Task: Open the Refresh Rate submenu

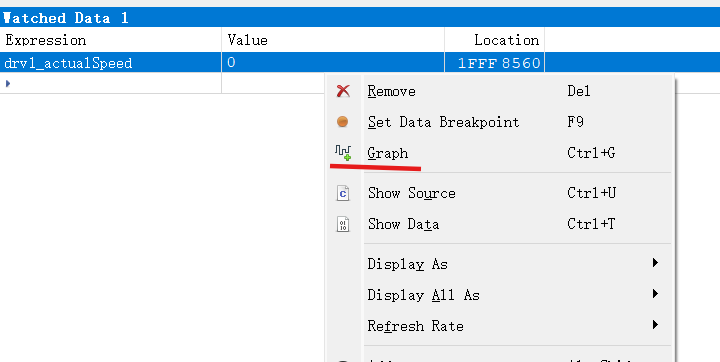Action: pos(500,326)
